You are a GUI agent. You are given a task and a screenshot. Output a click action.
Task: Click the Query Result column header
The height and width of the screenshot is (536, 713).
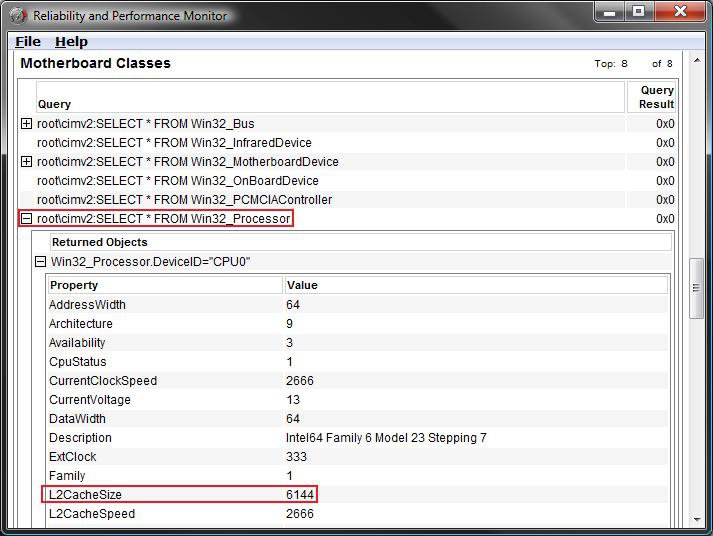click(x=656, y=97)
